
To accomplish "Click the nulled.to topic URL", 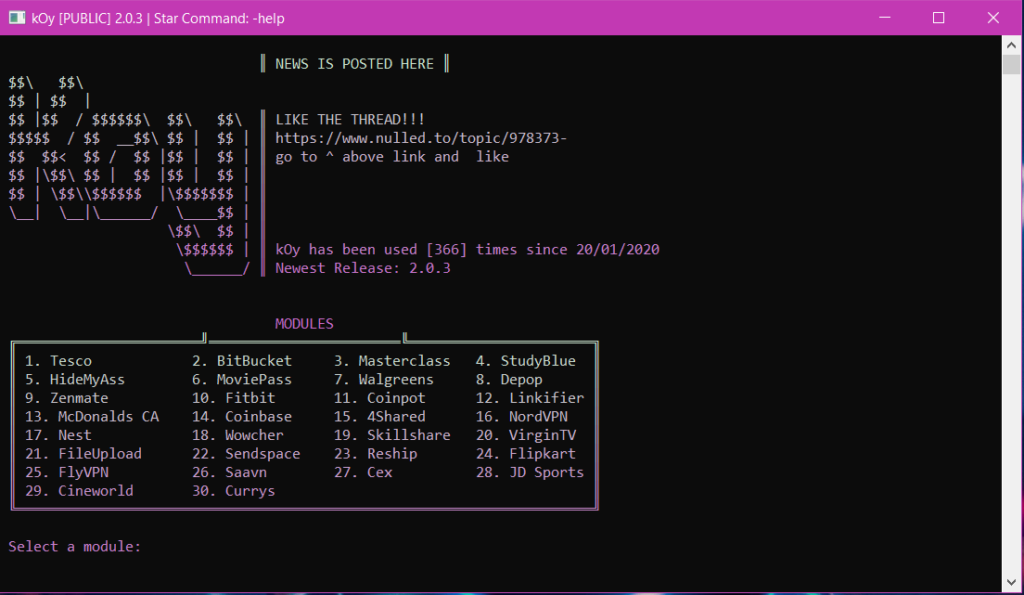I will 421,138.
